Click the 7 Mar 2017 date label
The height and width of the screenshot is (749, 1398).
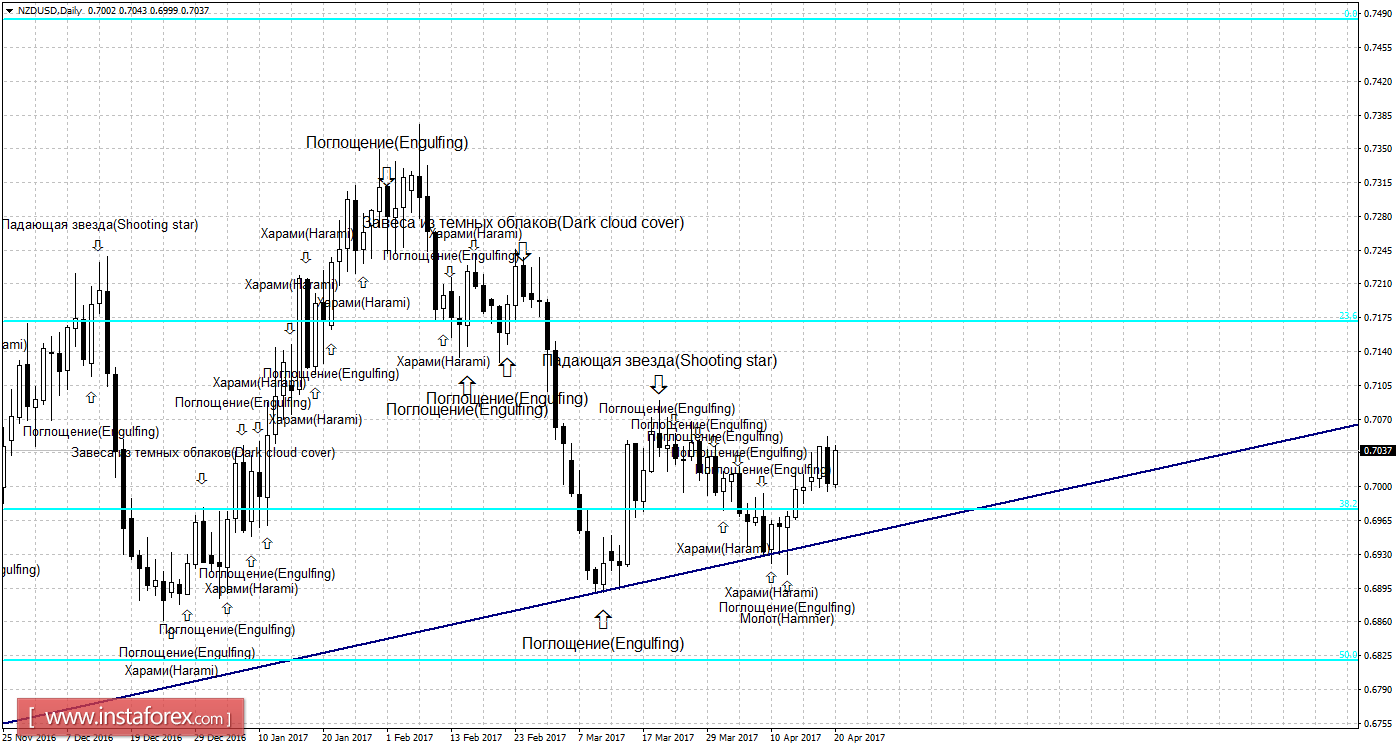602,738
